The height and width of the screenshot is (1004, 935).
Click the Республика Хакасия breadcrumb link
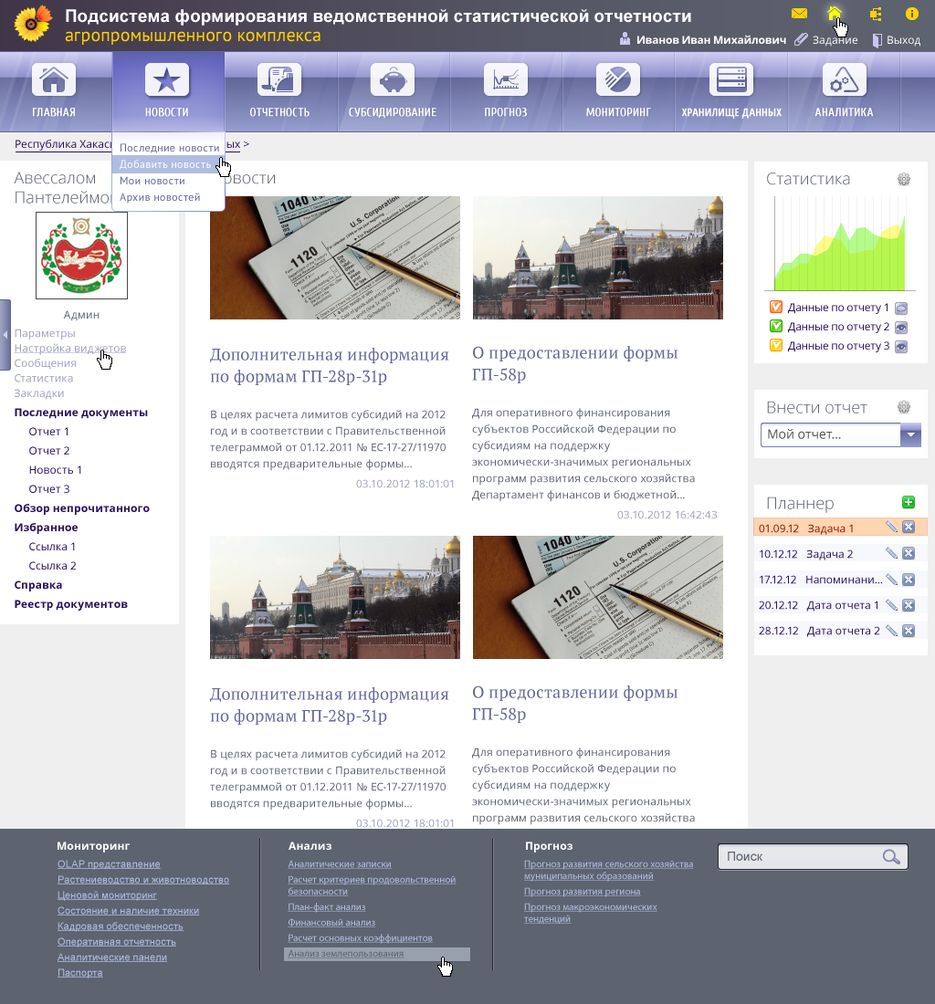(63, 144)
